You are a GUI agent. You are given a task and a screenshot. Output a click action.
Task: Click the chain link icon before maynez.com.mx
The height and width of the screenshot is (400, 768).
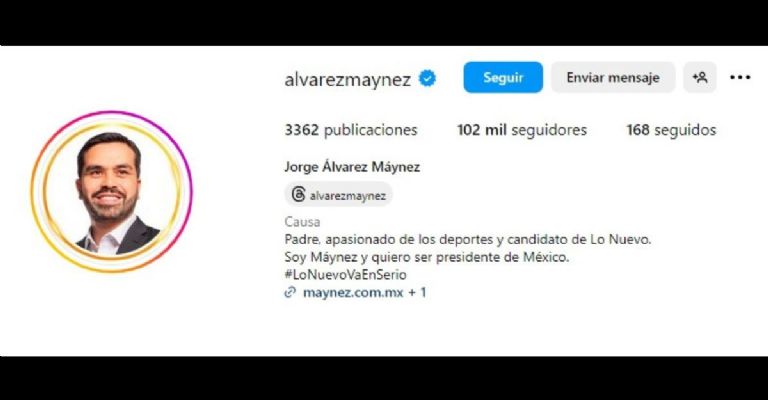point(290,292)
